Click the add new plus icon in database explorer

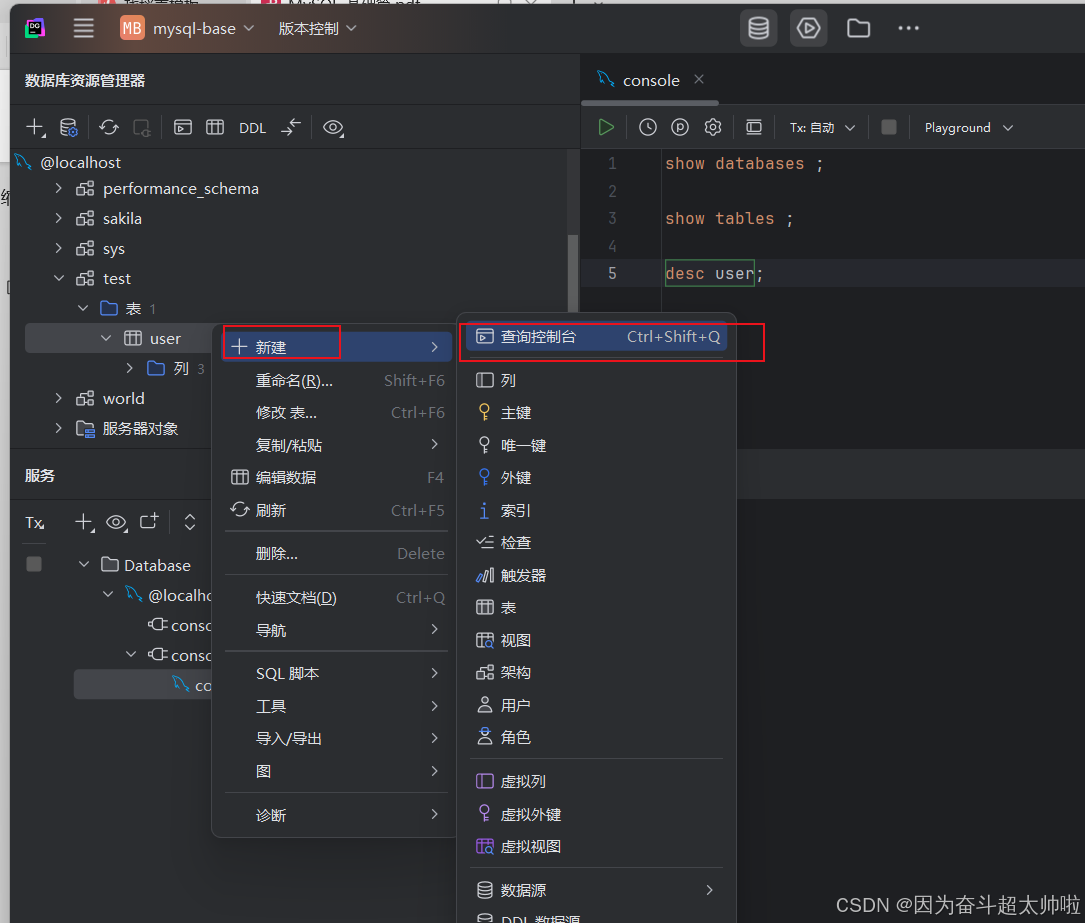[35, 127]
